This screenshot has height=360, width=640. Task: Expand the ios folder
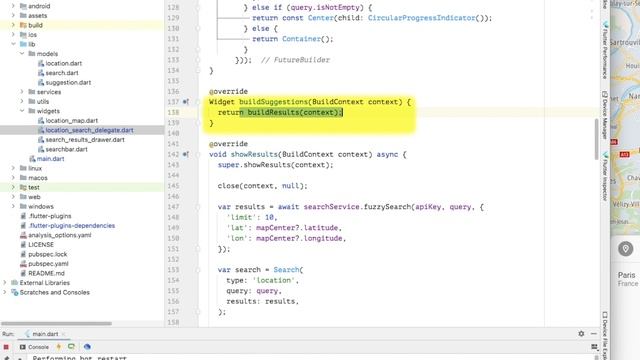pos(13,35)
